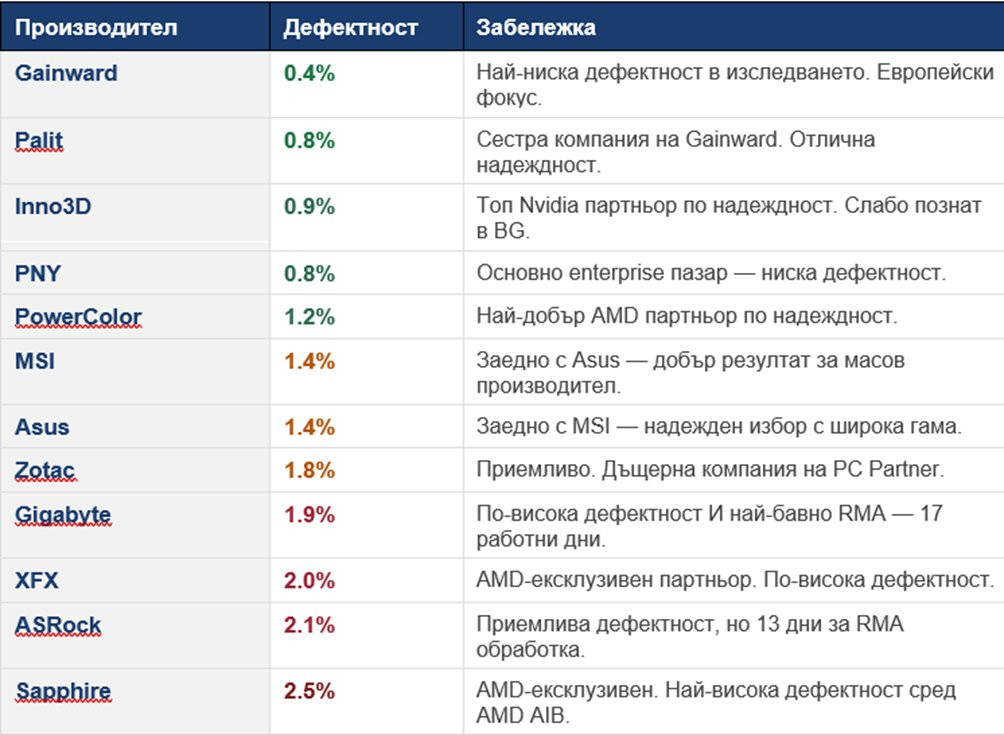Image resolution: width=1004 pixels, height=735 pixels.
Task: Click the ASRock manufacturer name
Action: click(58, 625)
